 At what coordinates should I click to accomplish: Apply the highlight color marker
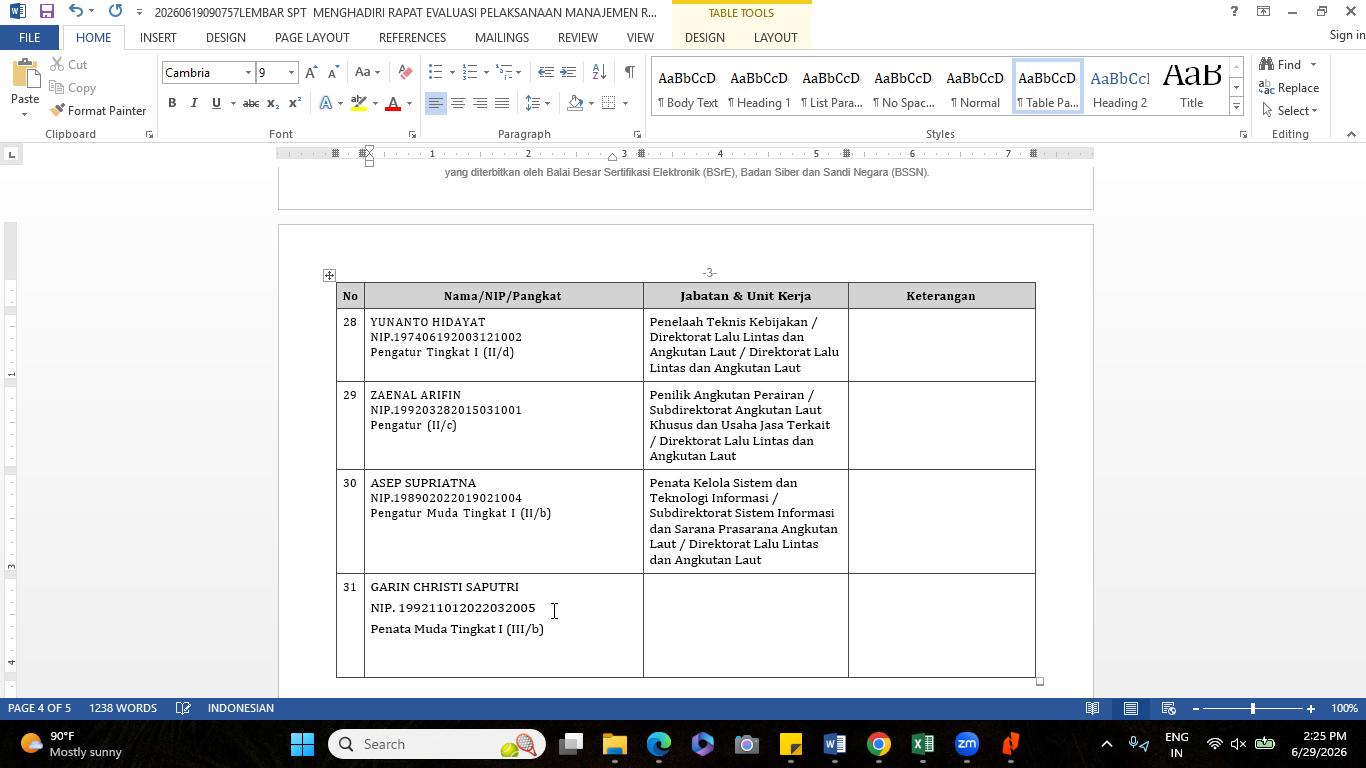(x=359, y=103)
